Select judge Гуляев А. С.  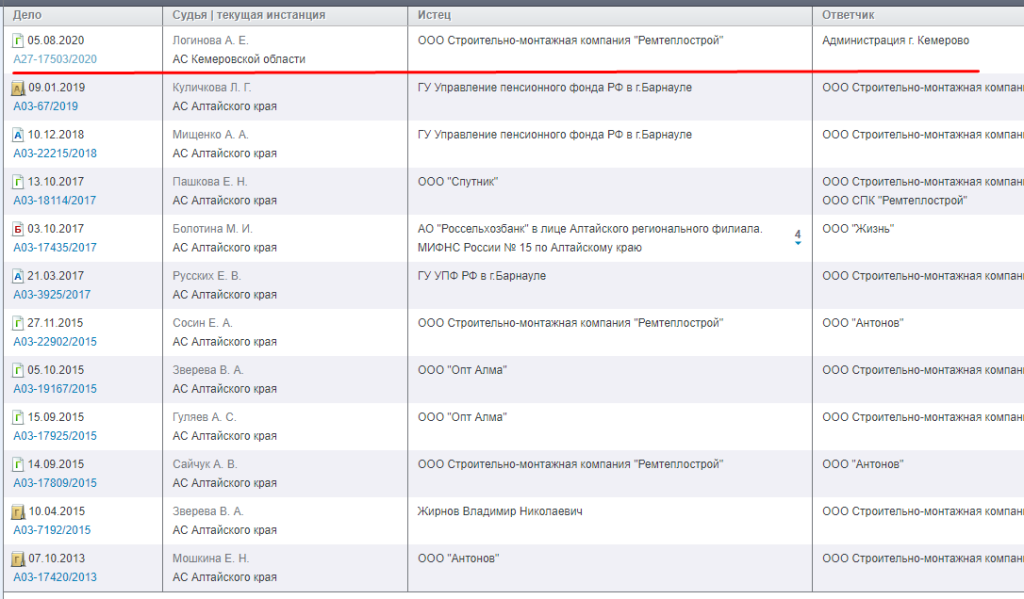click(x=204, y=417)
